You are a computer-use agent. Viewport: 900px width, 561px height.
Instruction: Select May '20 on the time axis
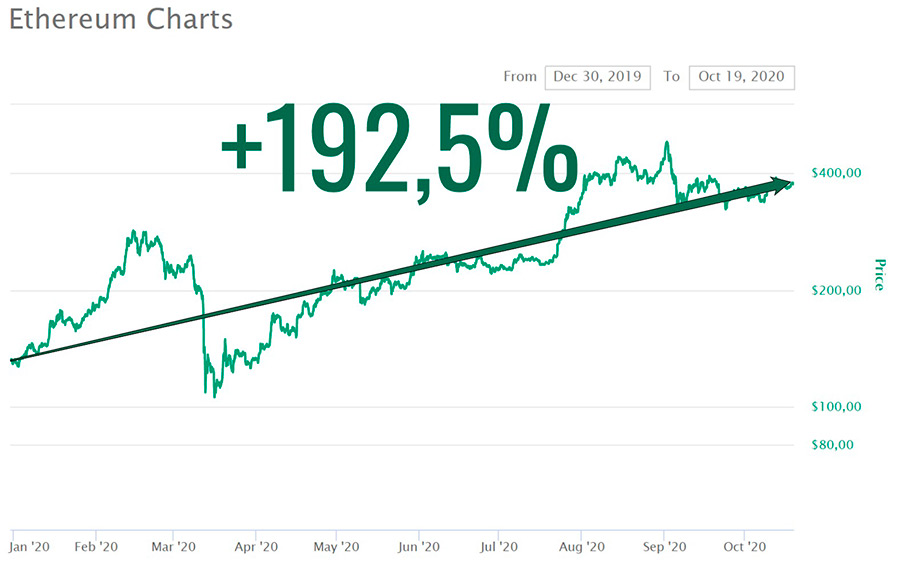[336, 547]
